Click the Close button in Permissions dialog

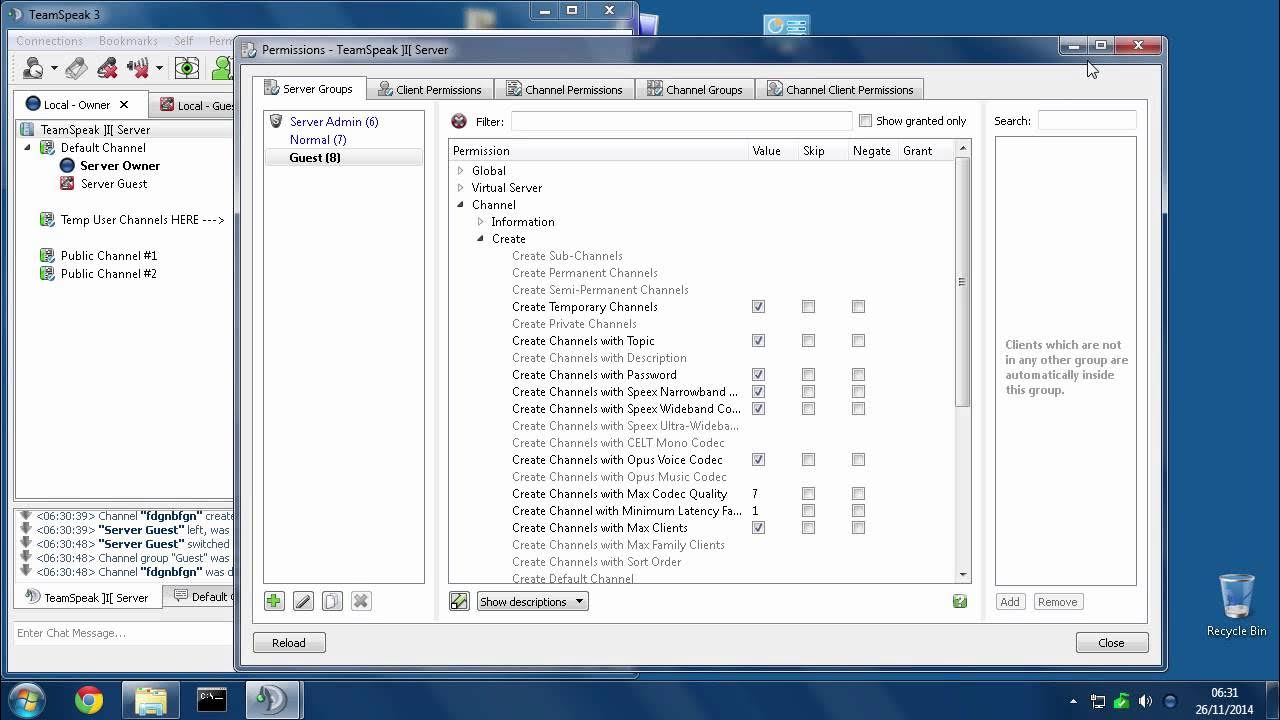pos(1111,643)
